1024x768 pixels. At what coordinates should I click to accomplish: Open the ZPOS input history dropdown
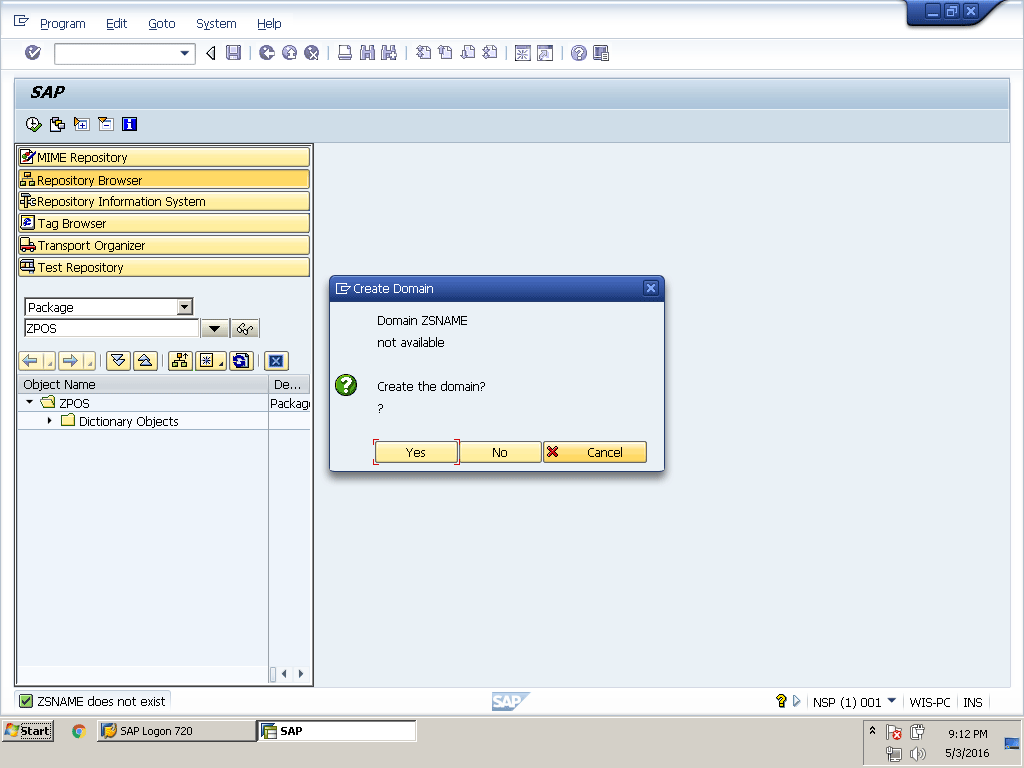214,329
